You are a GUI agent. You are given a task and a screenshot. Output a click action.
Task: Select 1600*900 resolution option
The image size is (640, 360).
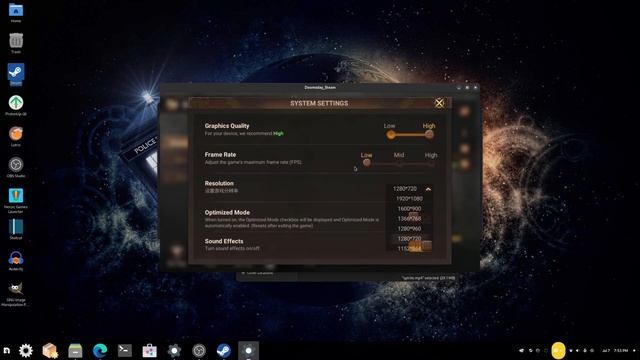click(x=409, y=209)
